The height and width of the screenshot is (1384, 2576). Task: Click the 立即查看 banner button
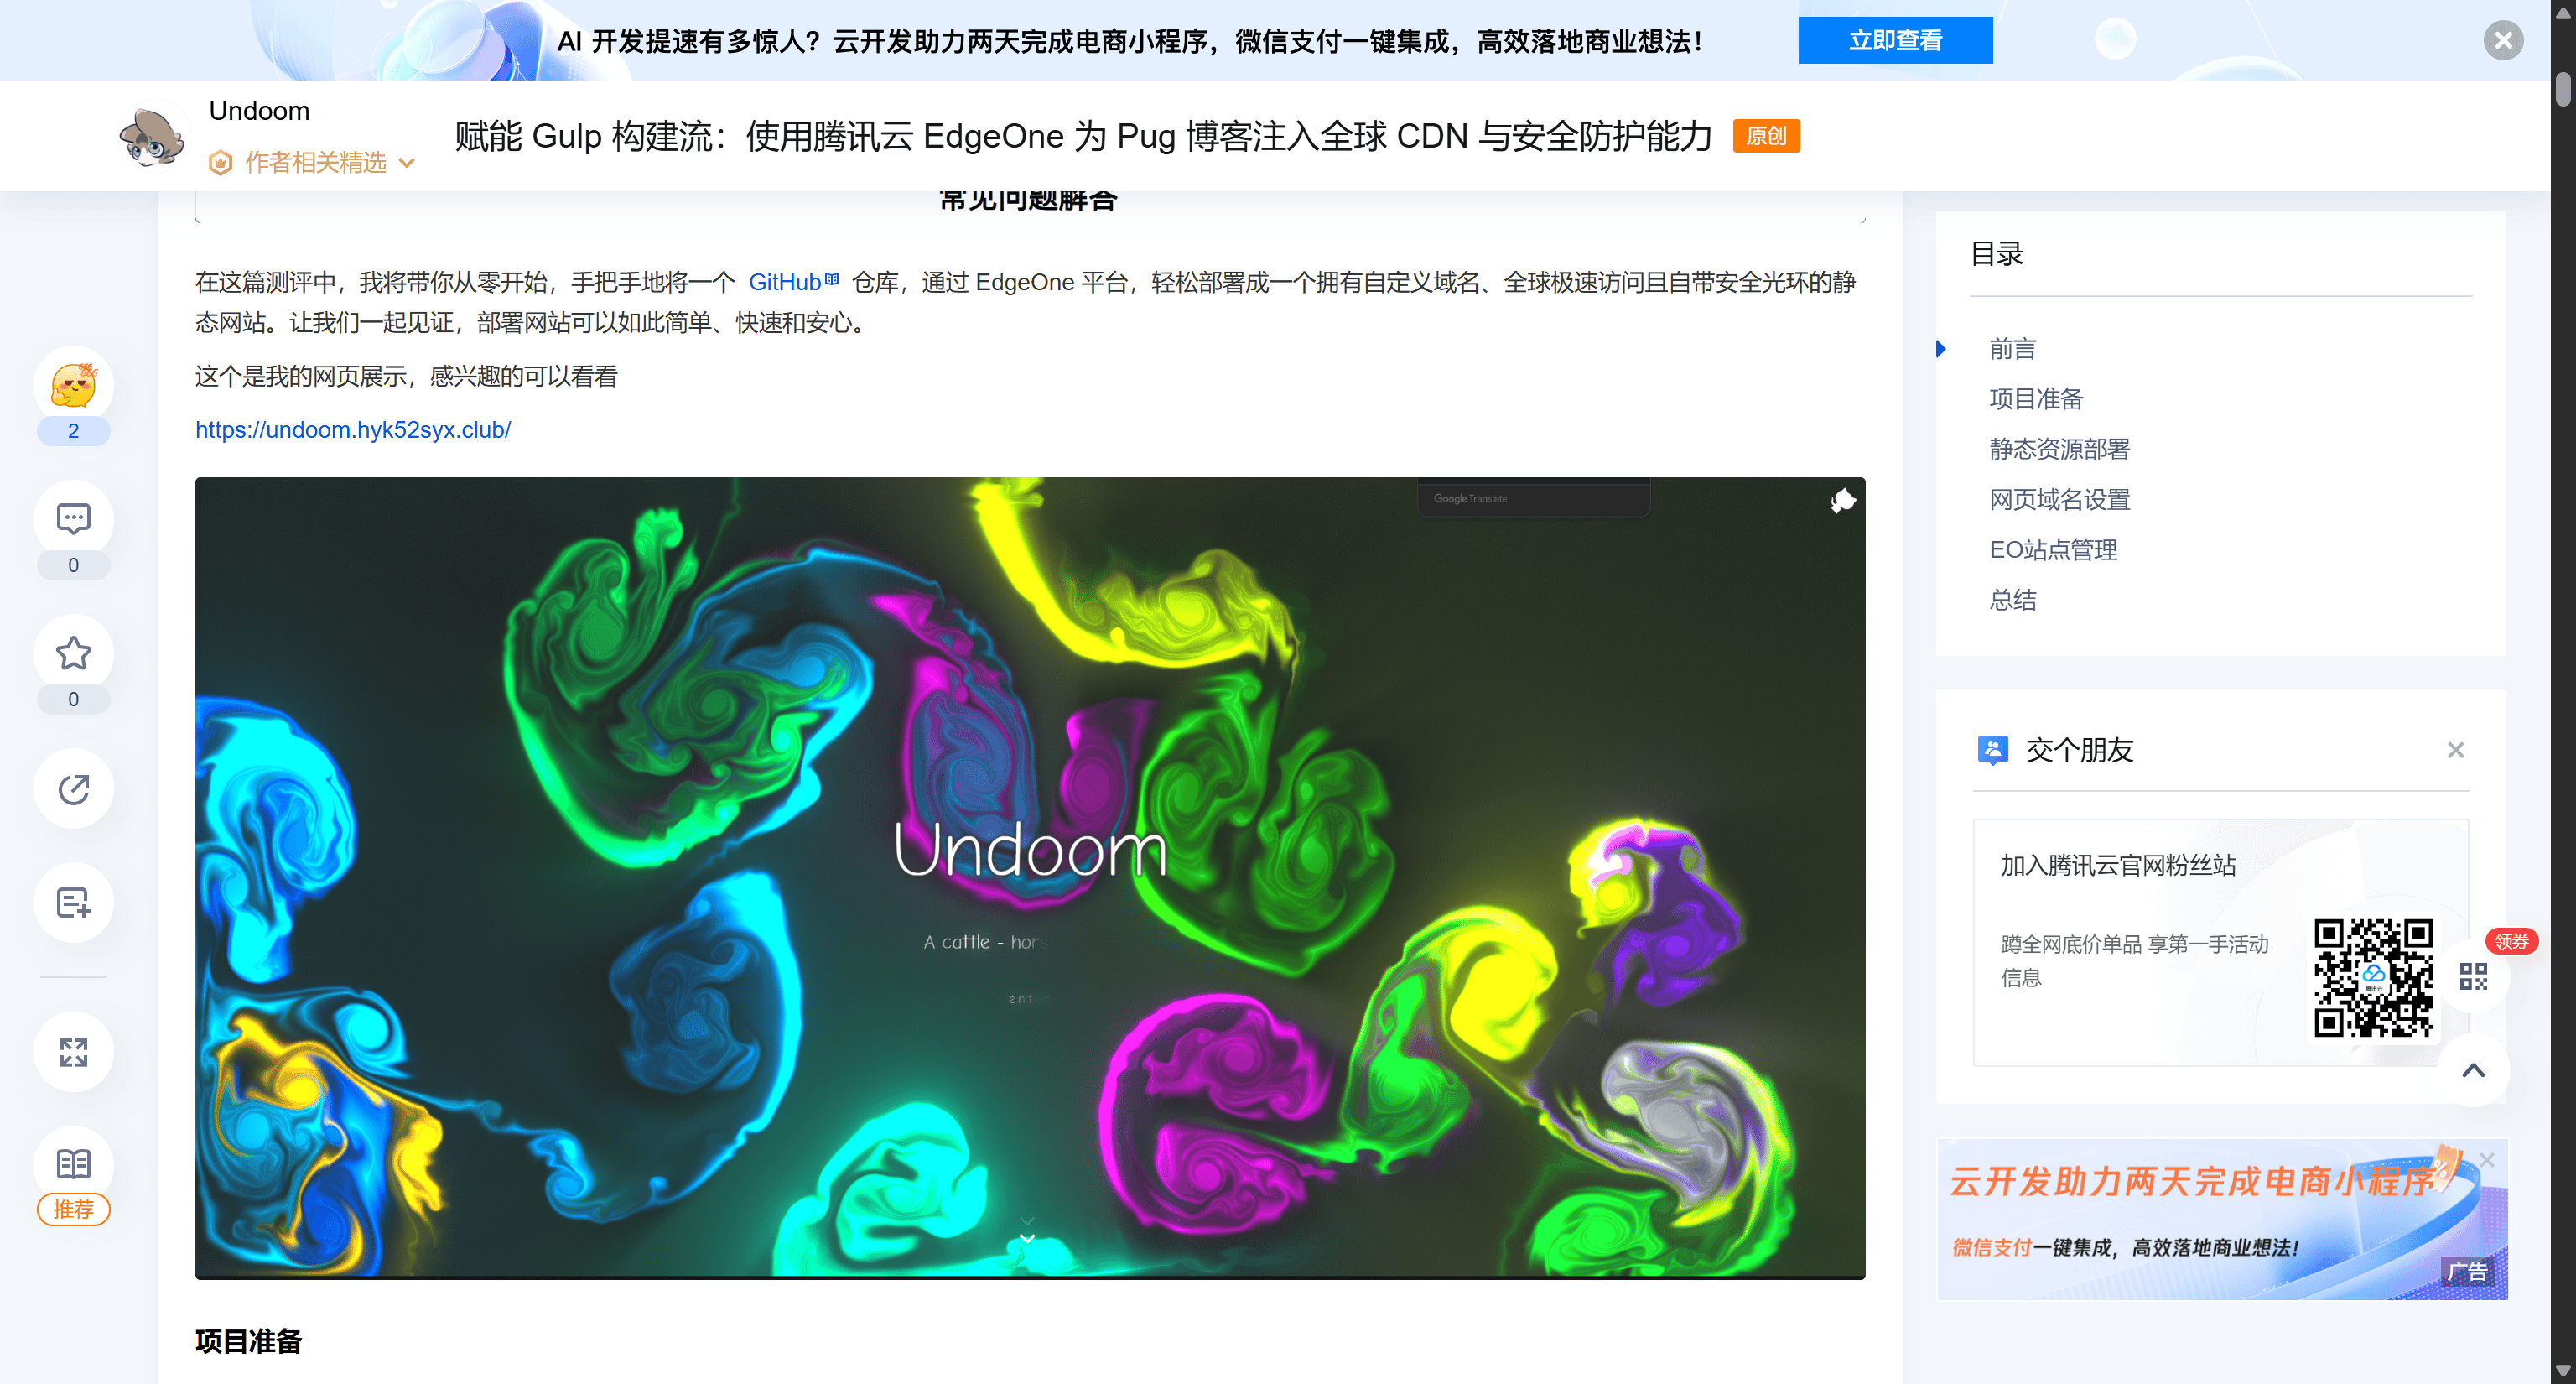tap(1894, 40)
